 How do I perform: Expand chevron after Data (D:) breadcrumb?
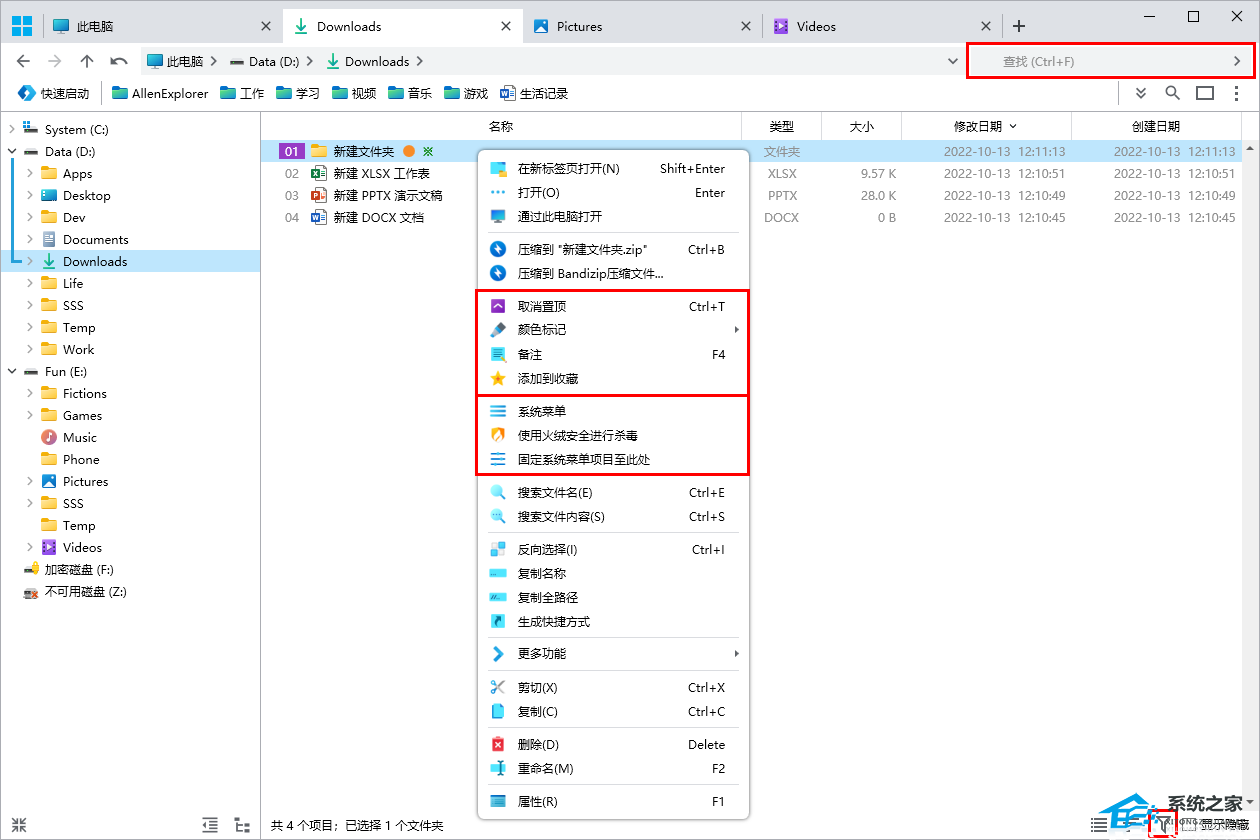tap(309, 61)
